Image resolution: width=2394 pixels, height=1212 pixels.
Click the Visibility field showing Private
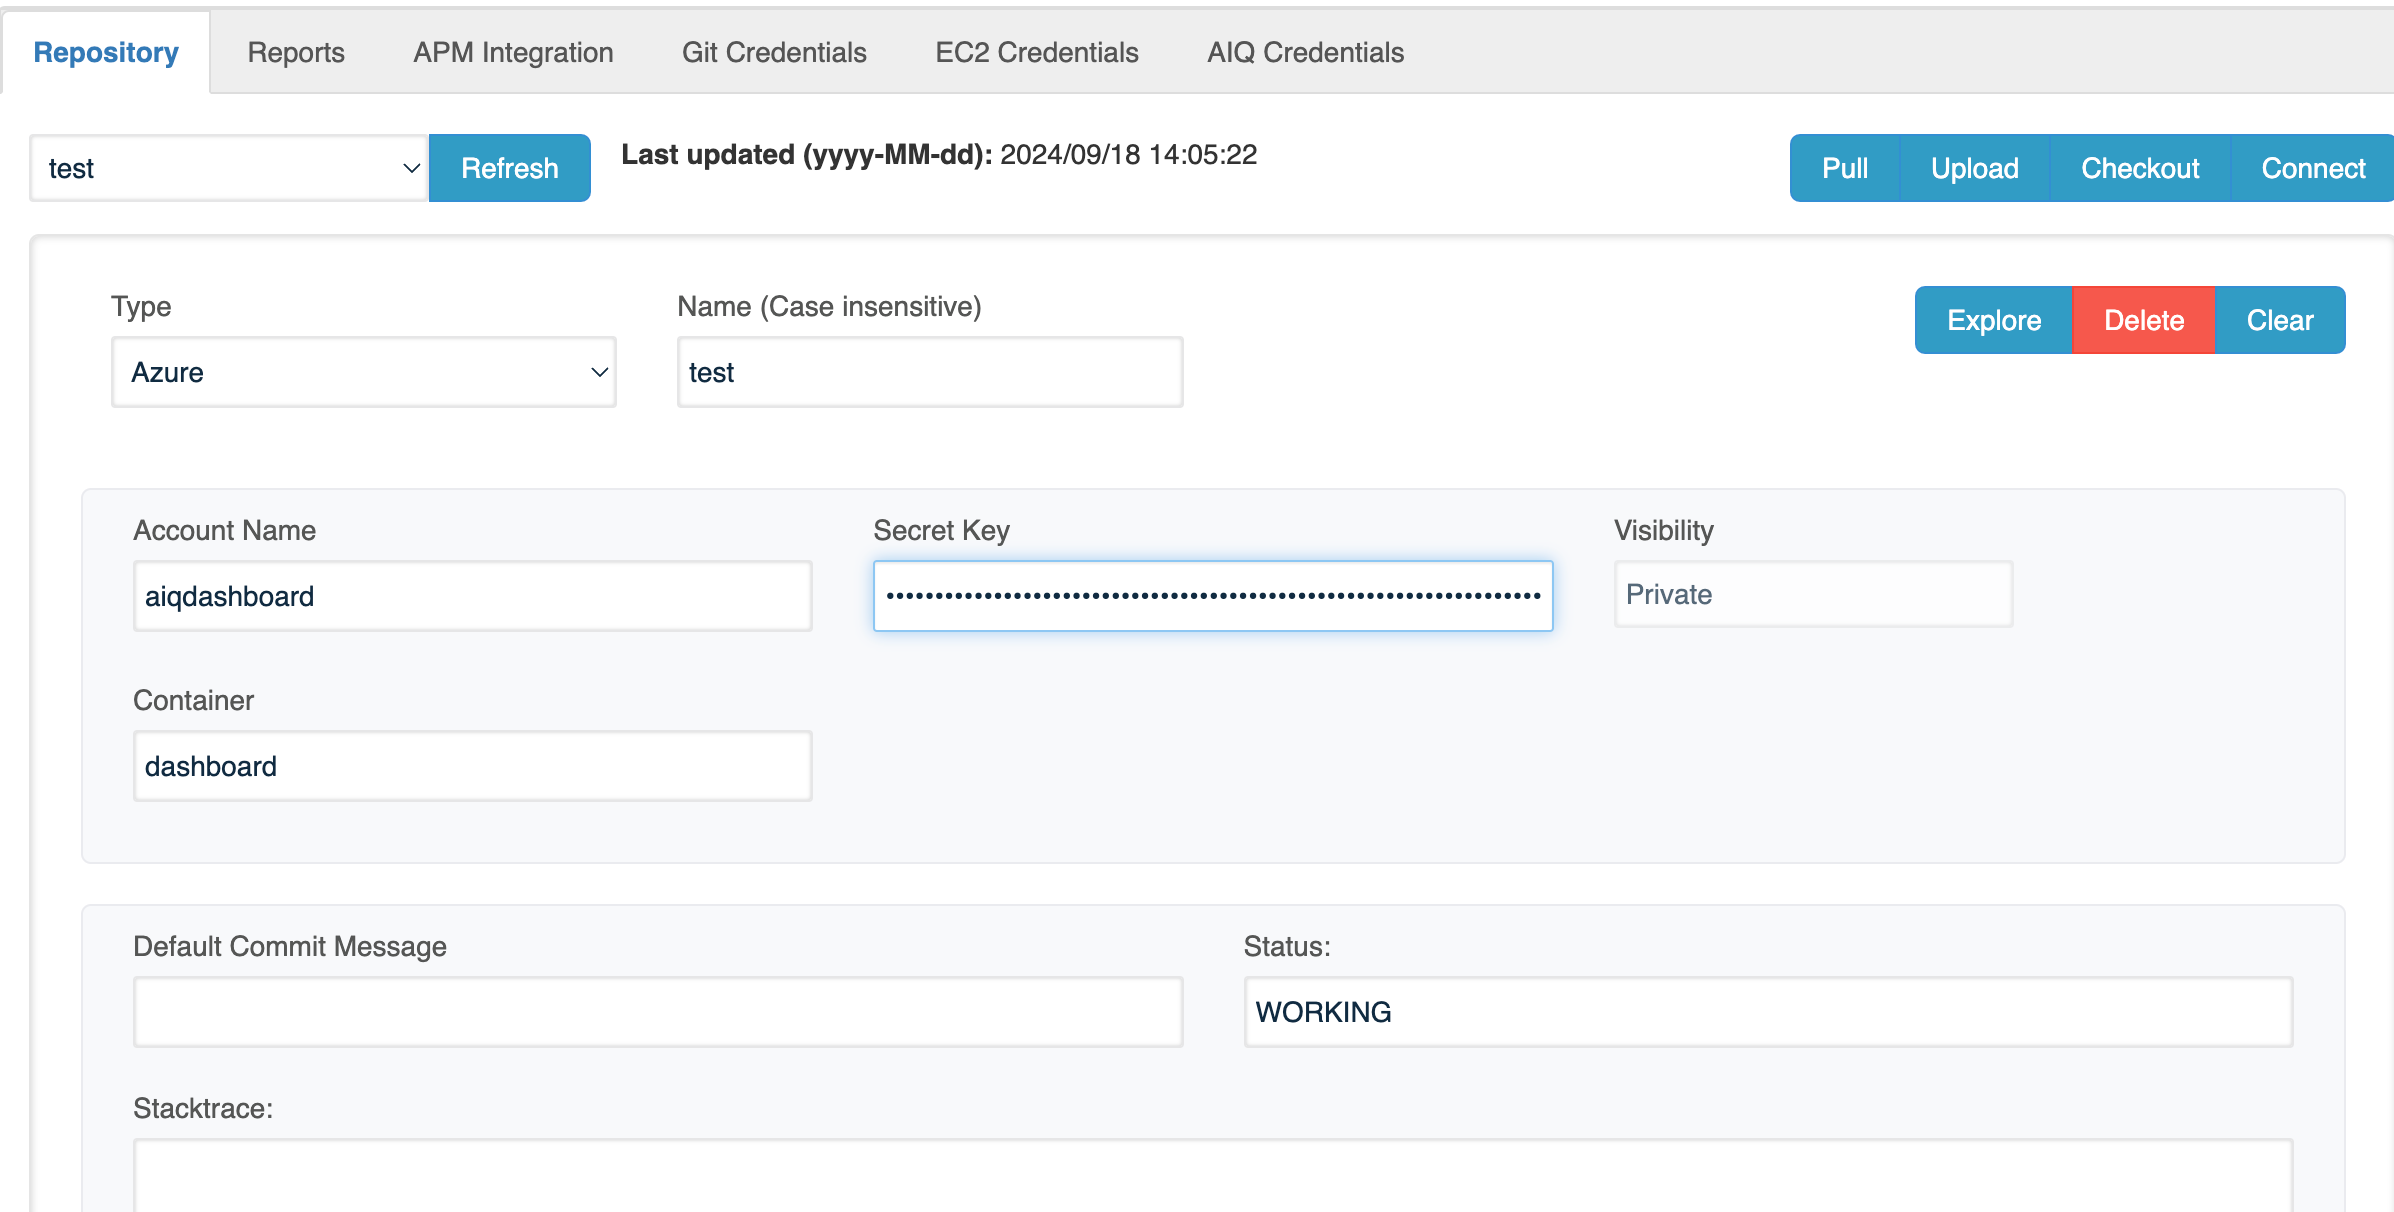click(1813, 594)
